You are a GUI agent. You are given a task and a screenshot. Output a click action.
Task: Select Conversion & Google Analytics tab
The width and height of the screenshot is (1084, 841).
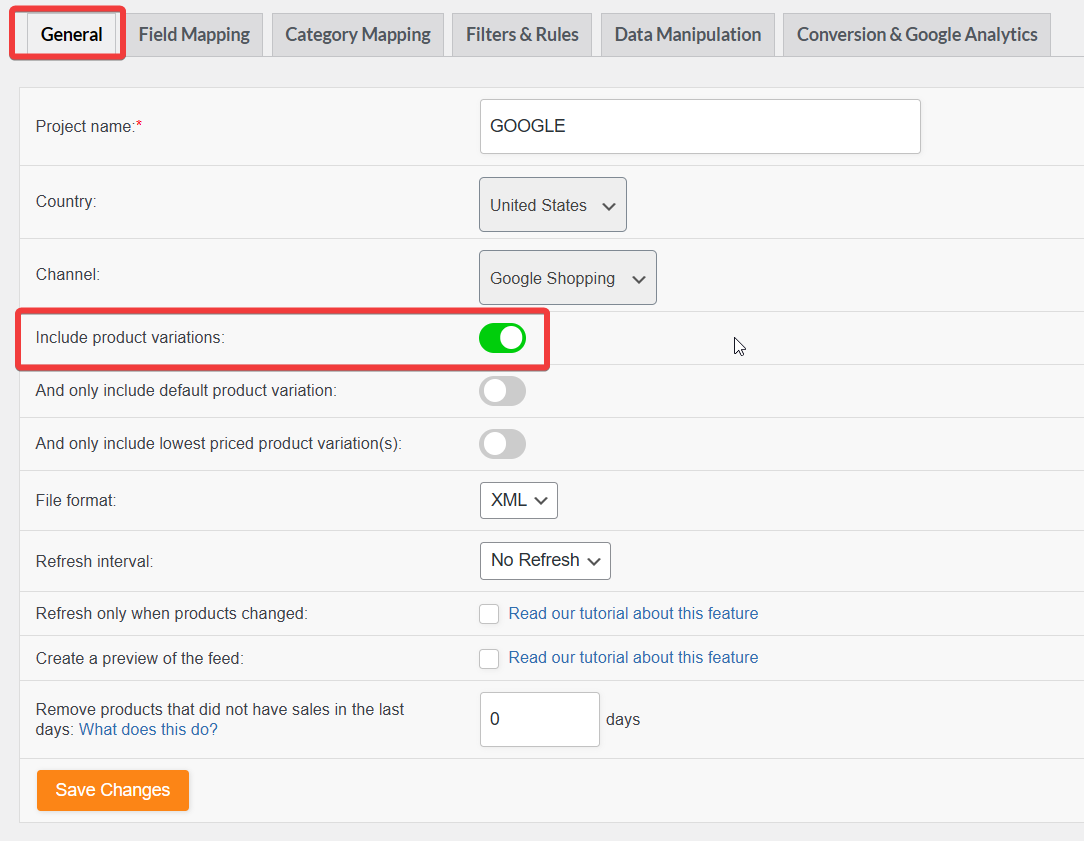(x=916, y=35)
